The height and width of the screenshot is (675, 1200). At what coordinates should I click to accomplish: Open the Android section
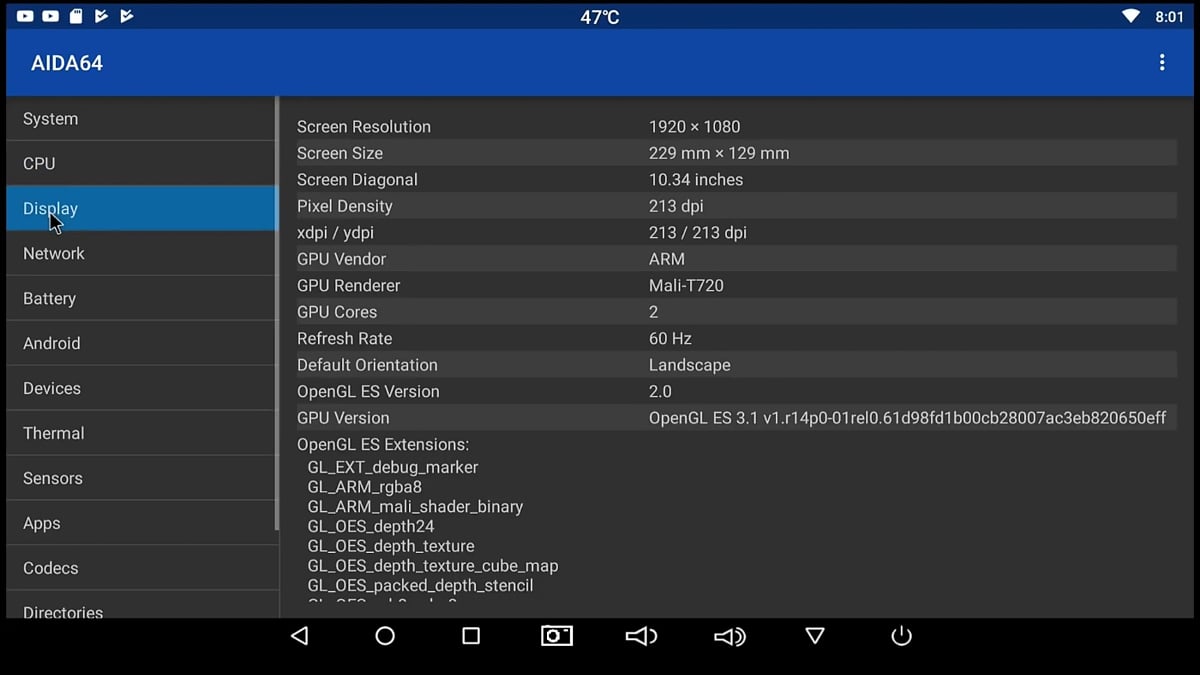(141, 343)
